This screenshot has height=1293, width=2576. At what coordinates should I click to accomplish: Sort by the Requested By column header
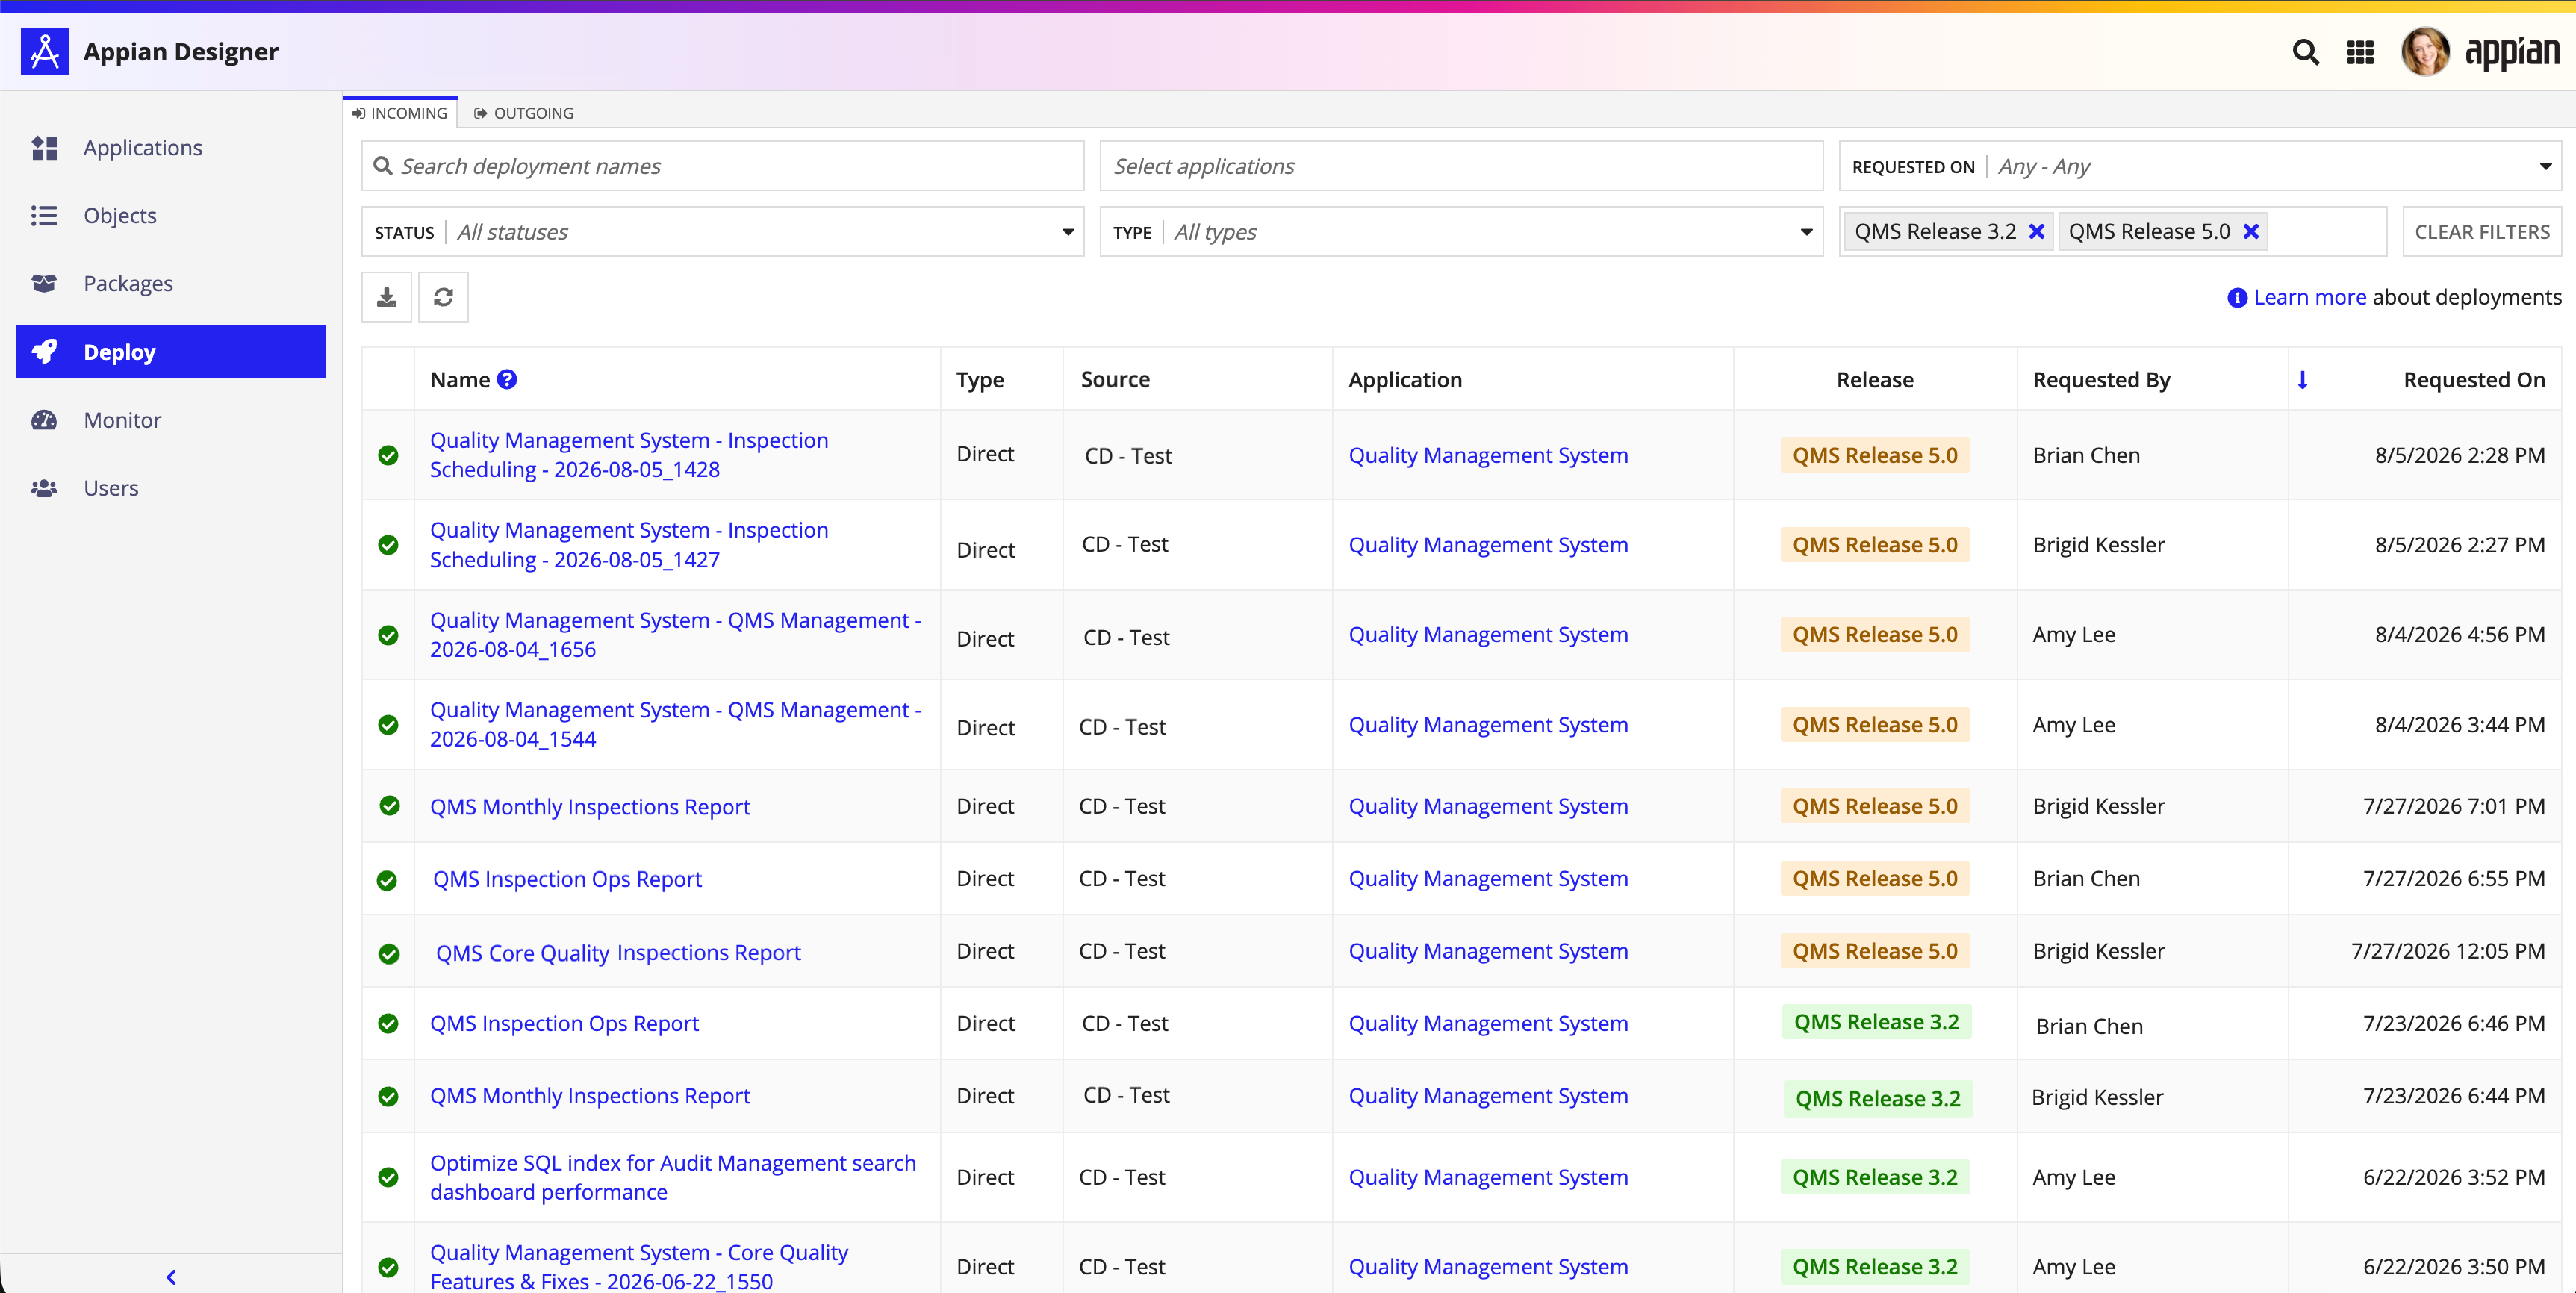coord(2101,379)
